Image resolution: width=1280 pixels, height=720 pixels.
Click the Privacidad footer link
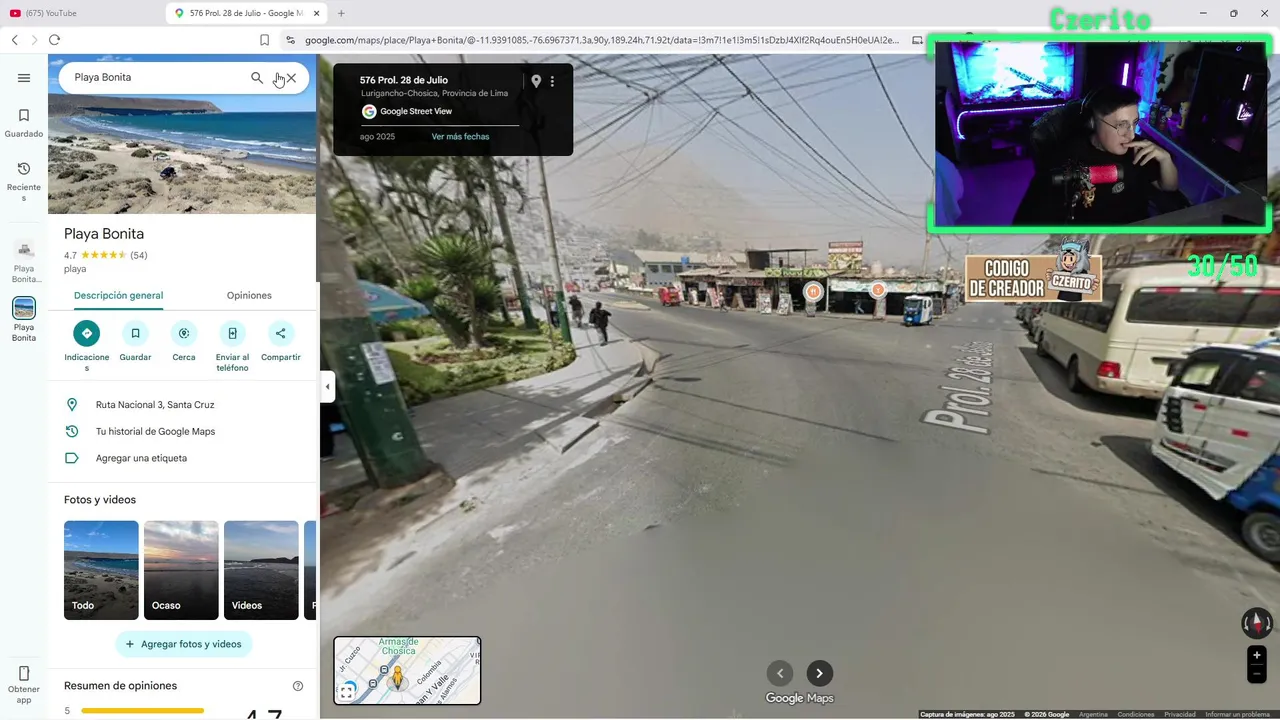coord(1180,715)
